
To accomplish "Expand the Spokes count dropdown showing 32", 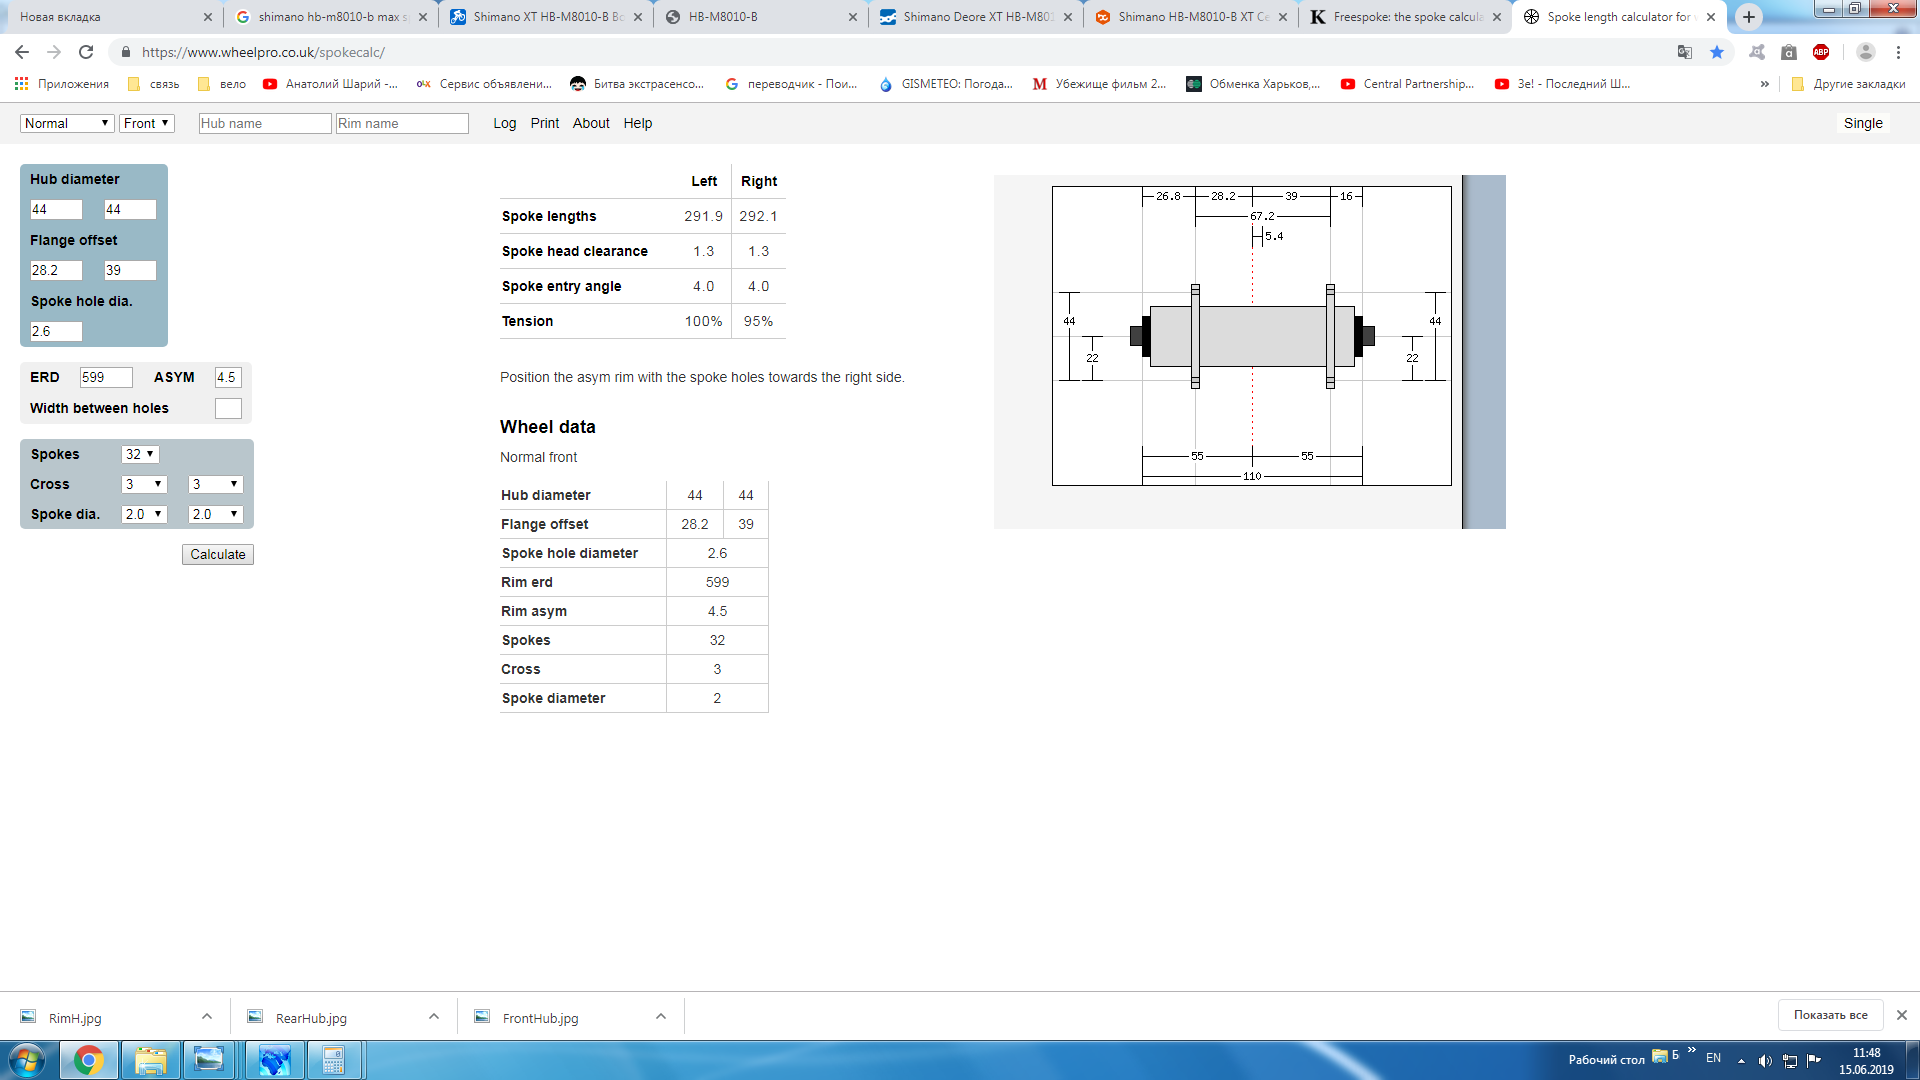I will coord(140,454).
